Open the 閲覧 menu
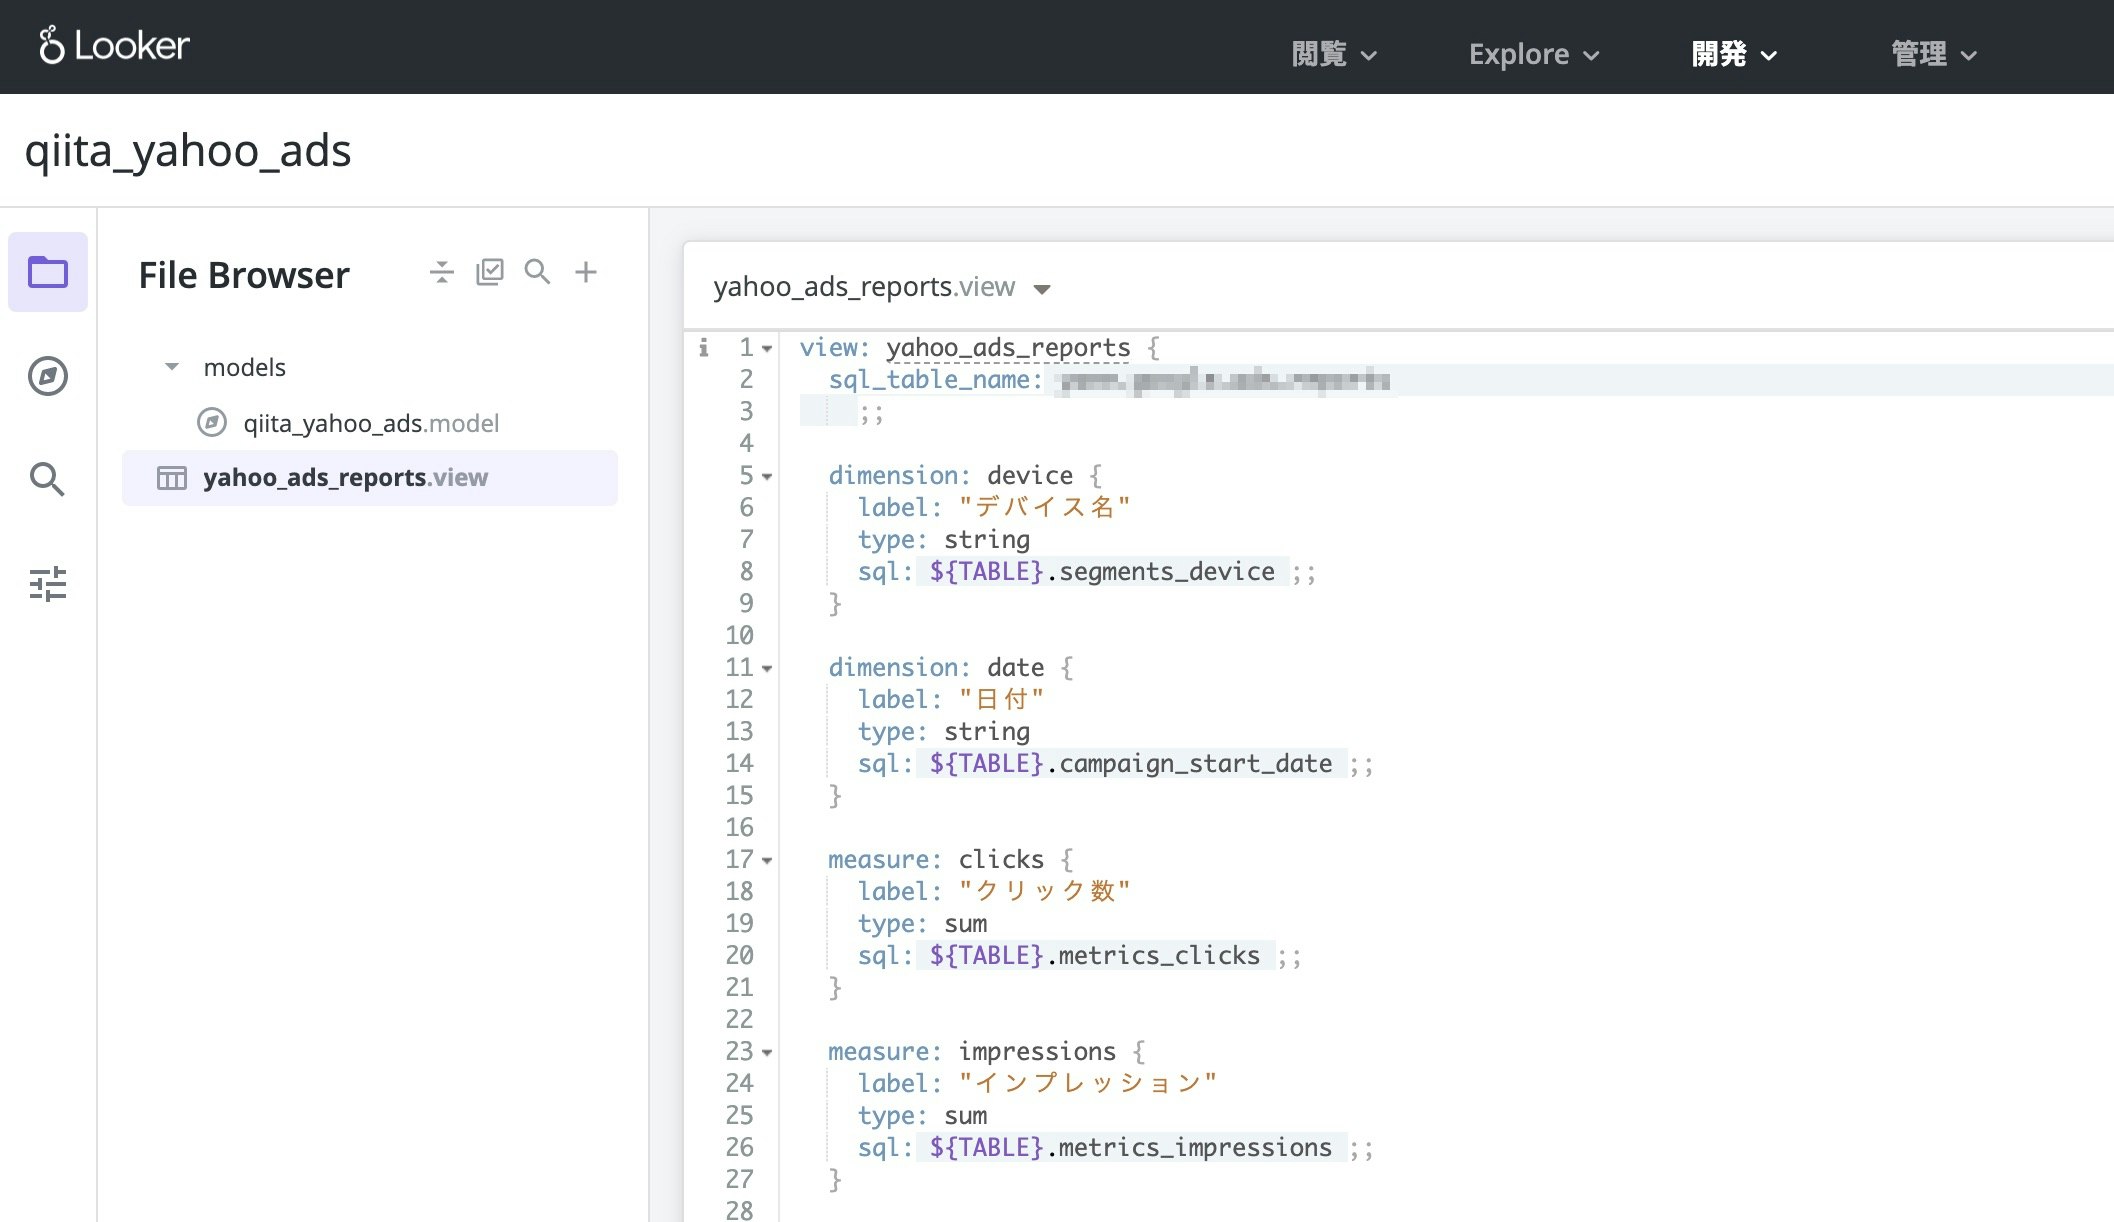 (1334, 54)
